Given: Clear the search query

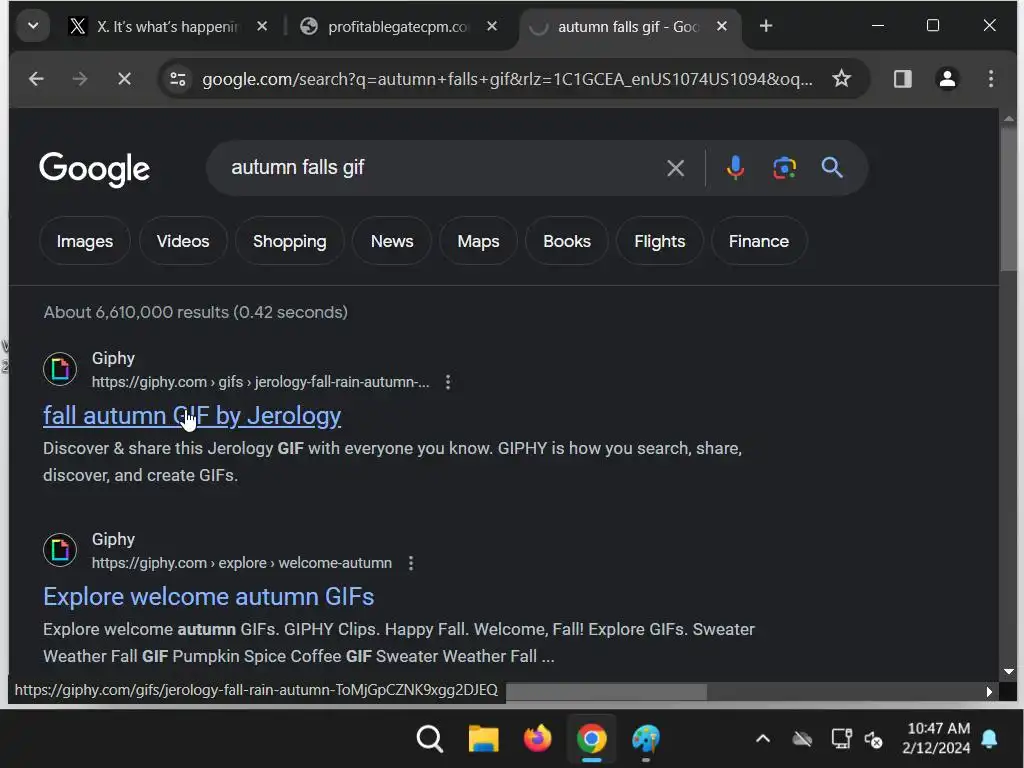Looking at the screenshot, I should point(675,168).
